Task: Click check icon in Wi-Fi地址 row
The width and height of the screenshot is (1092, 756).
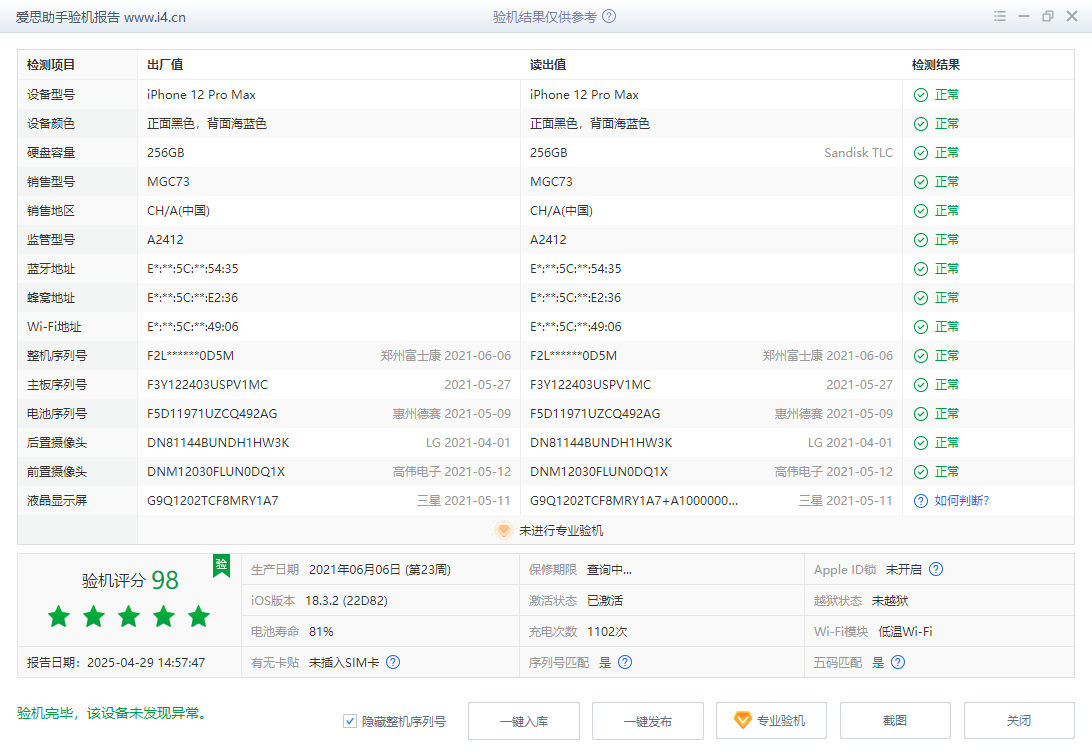Action: [921, 326]
